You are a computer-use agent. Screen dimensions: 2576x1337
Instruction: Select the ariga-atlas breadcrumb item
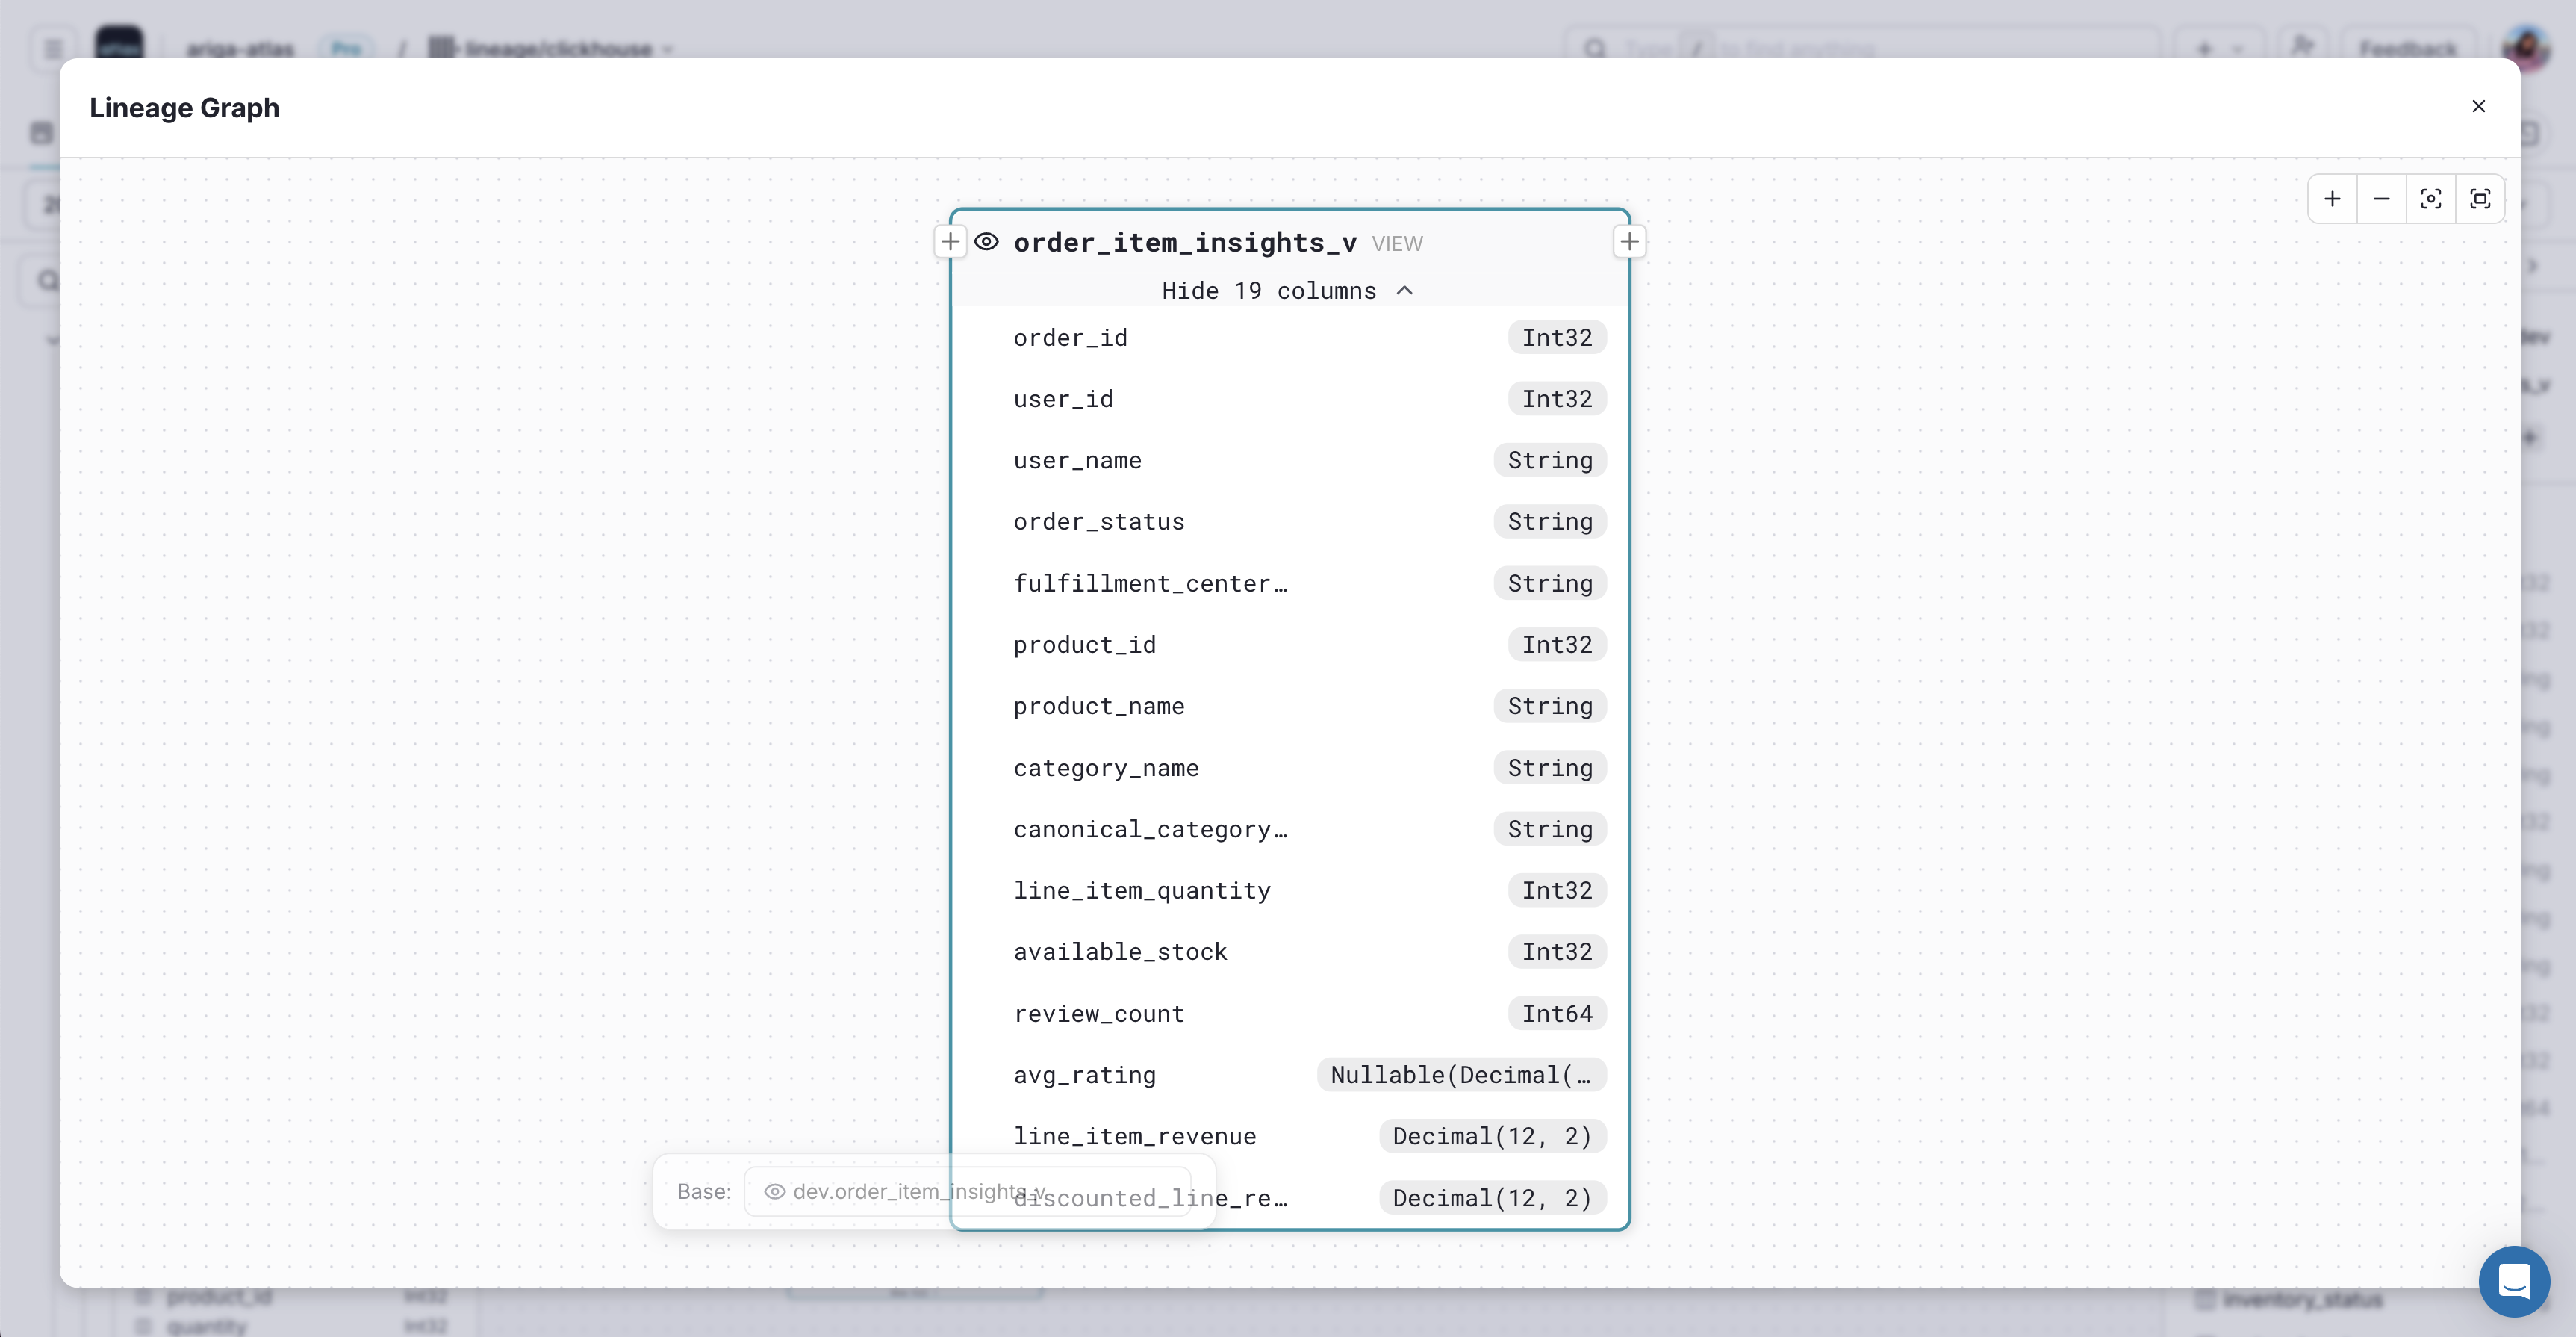point(240,48)
